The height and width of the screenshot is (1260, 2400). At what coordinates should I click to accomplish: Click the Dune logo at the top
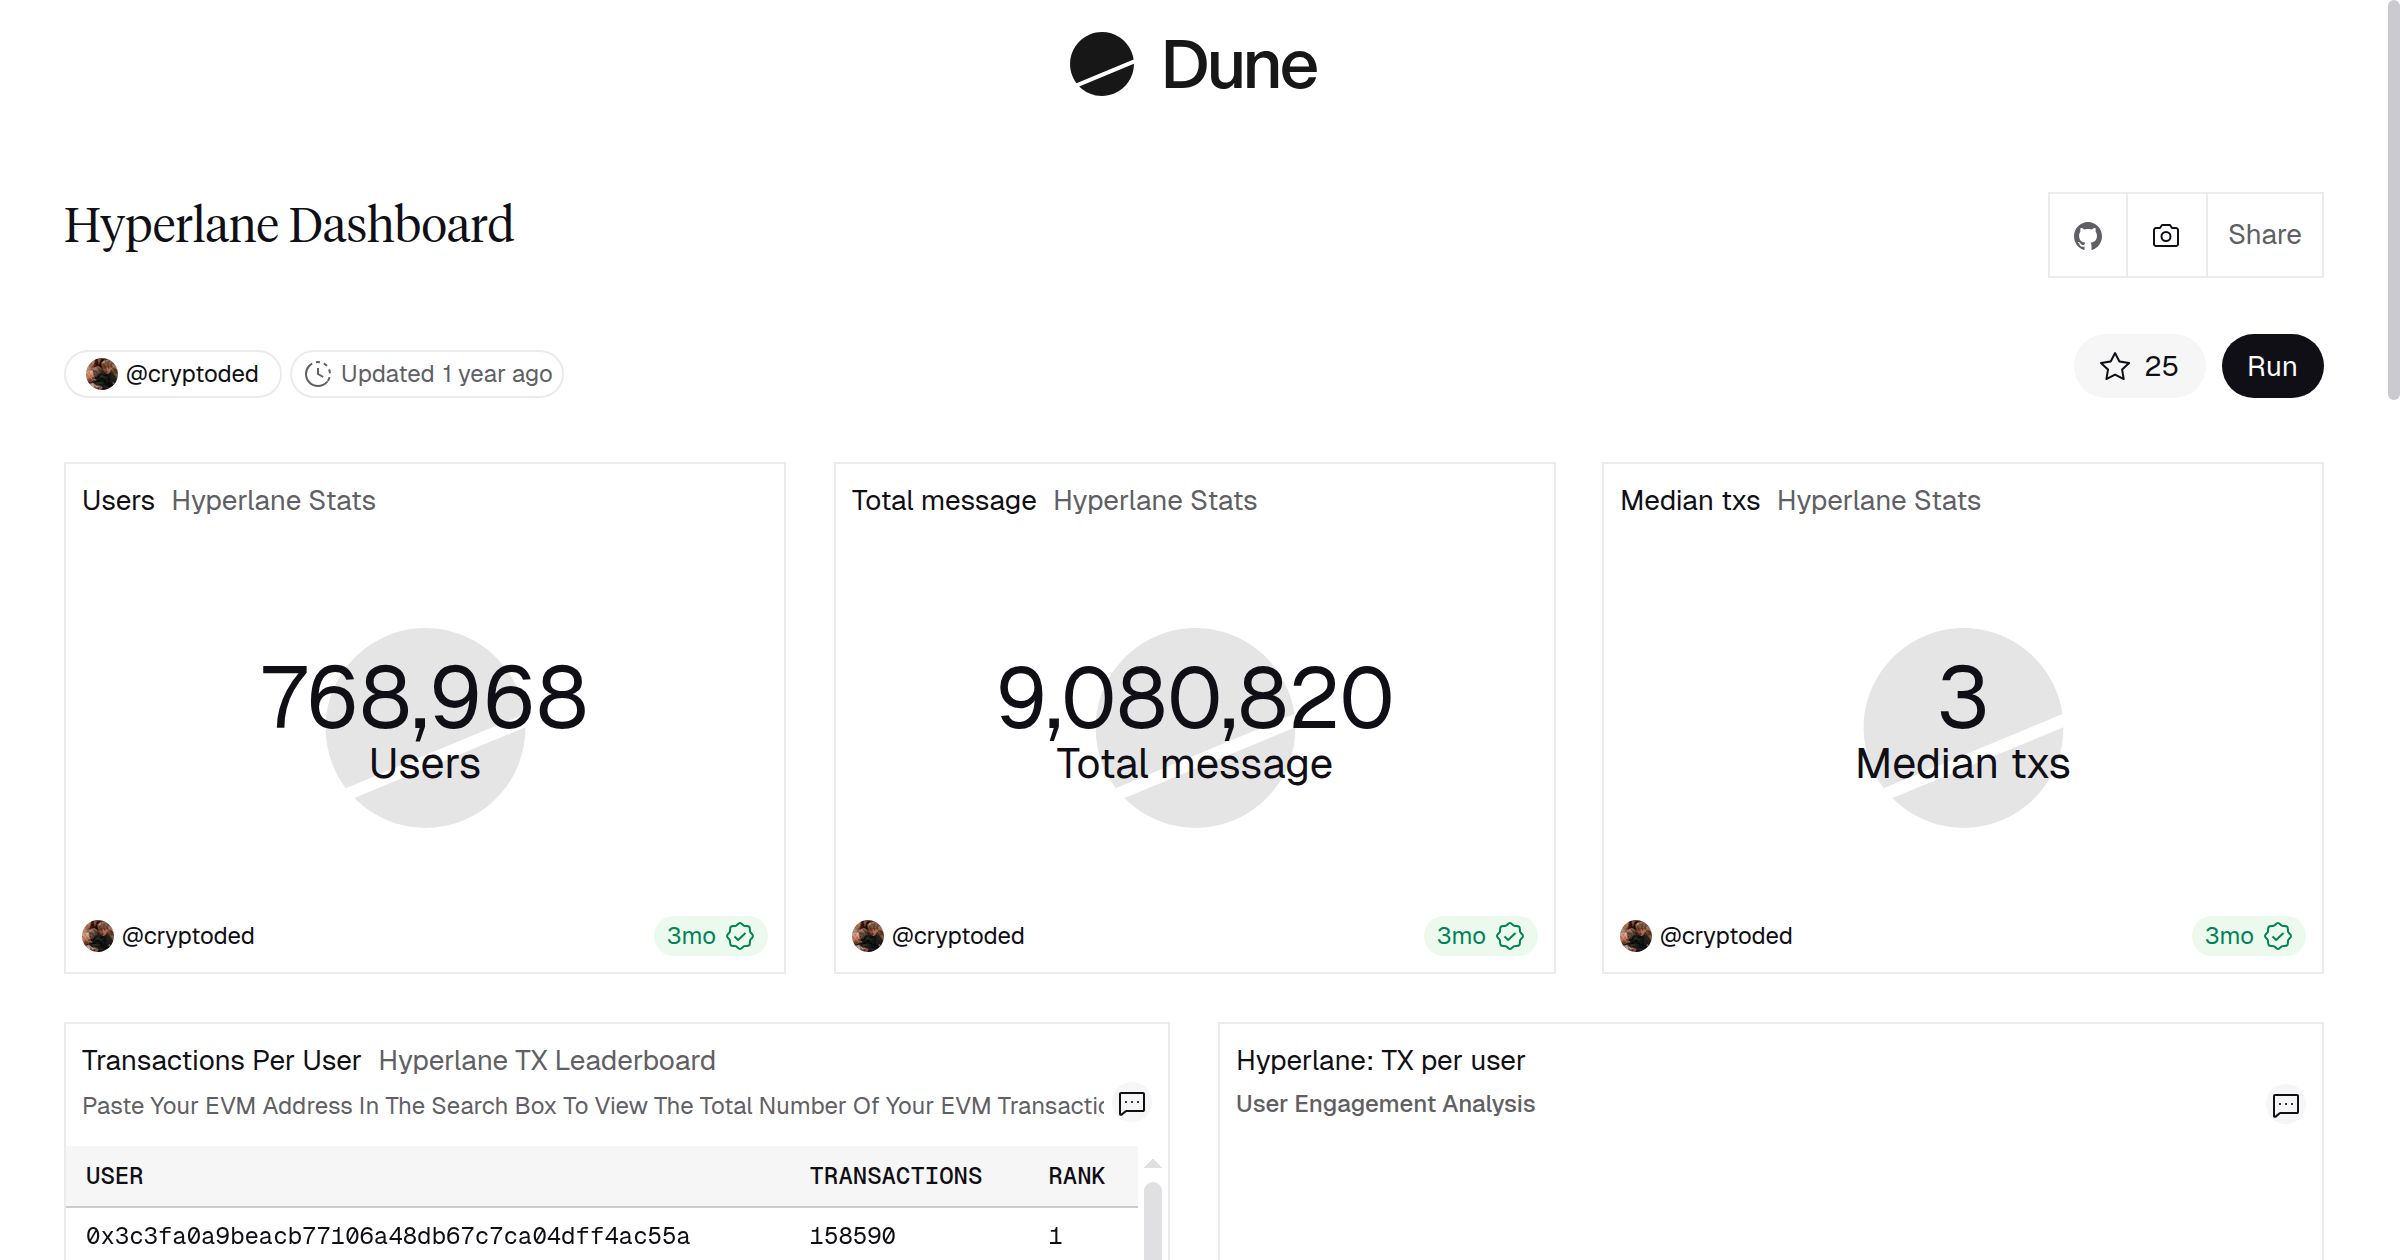click(x=1191, y=66)
